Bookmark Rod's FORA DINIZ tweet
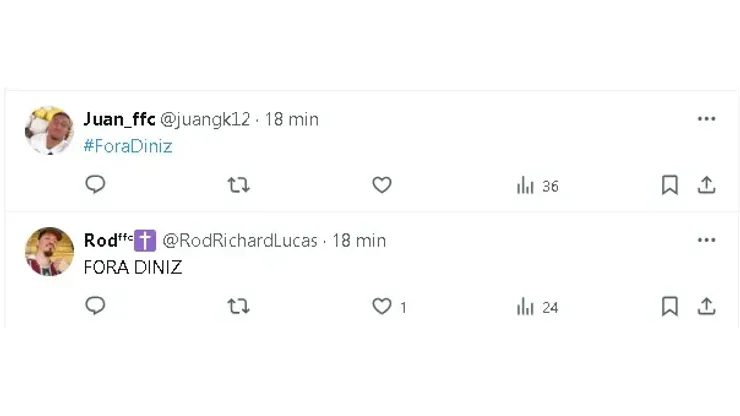This screenshot has width=740, height=416. point(670,306)
